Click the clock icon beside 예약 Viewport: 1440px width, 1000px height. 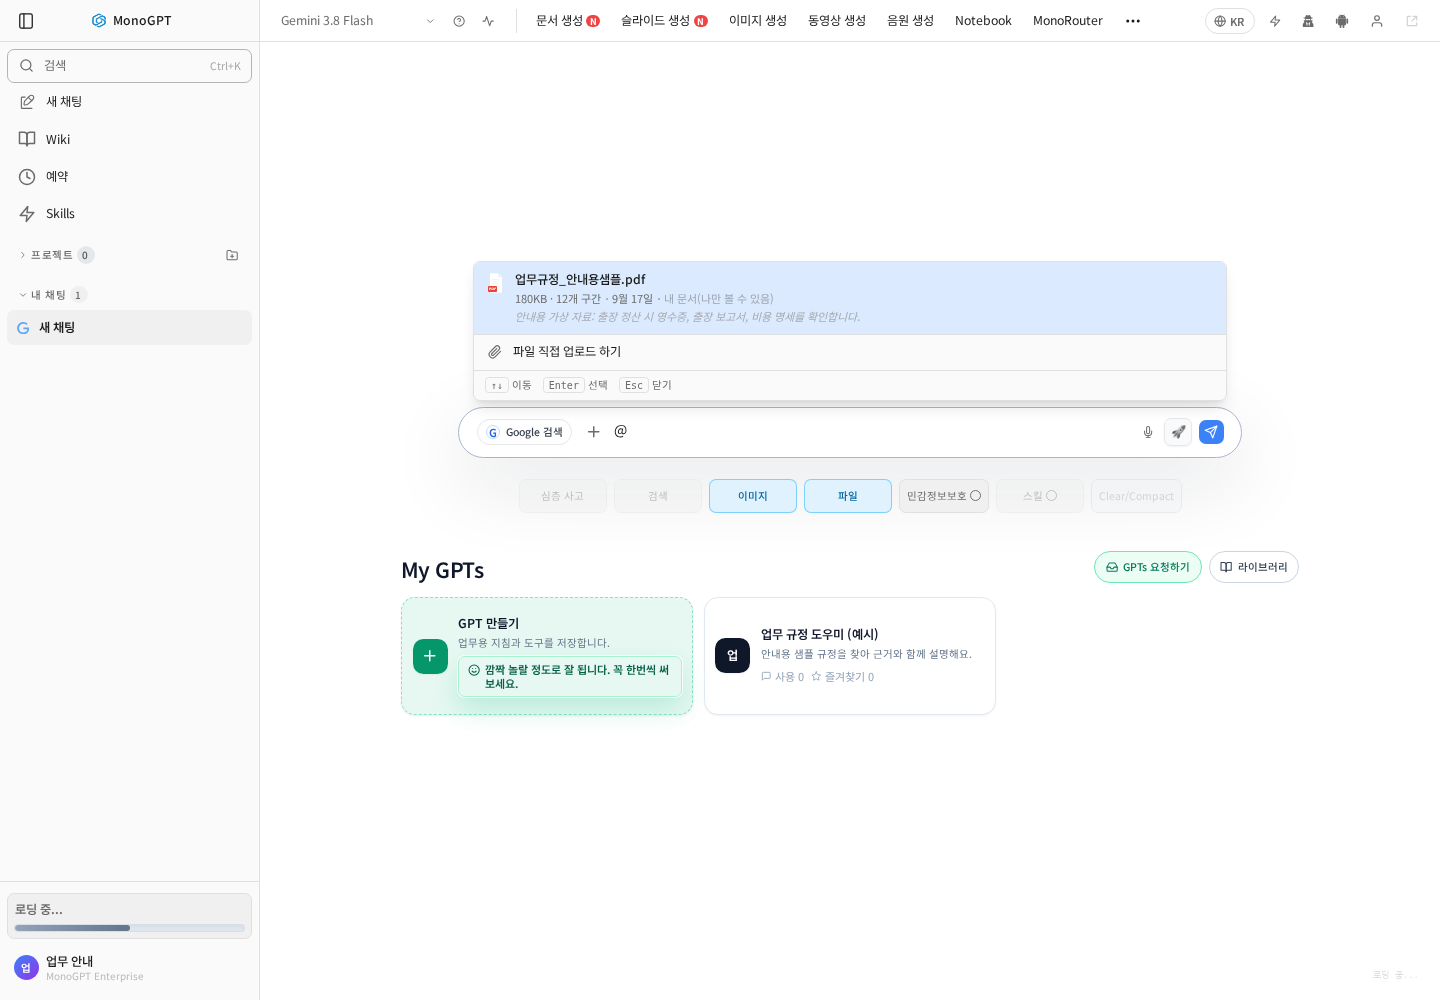(x=27, y=177)
